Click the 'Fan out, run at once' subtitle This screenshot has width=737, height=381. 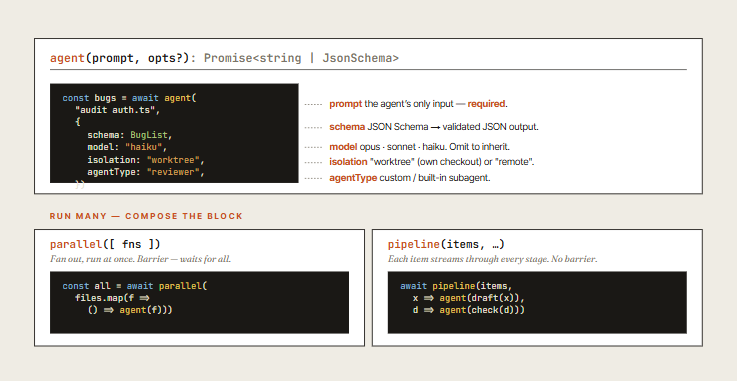click(141, 259)
